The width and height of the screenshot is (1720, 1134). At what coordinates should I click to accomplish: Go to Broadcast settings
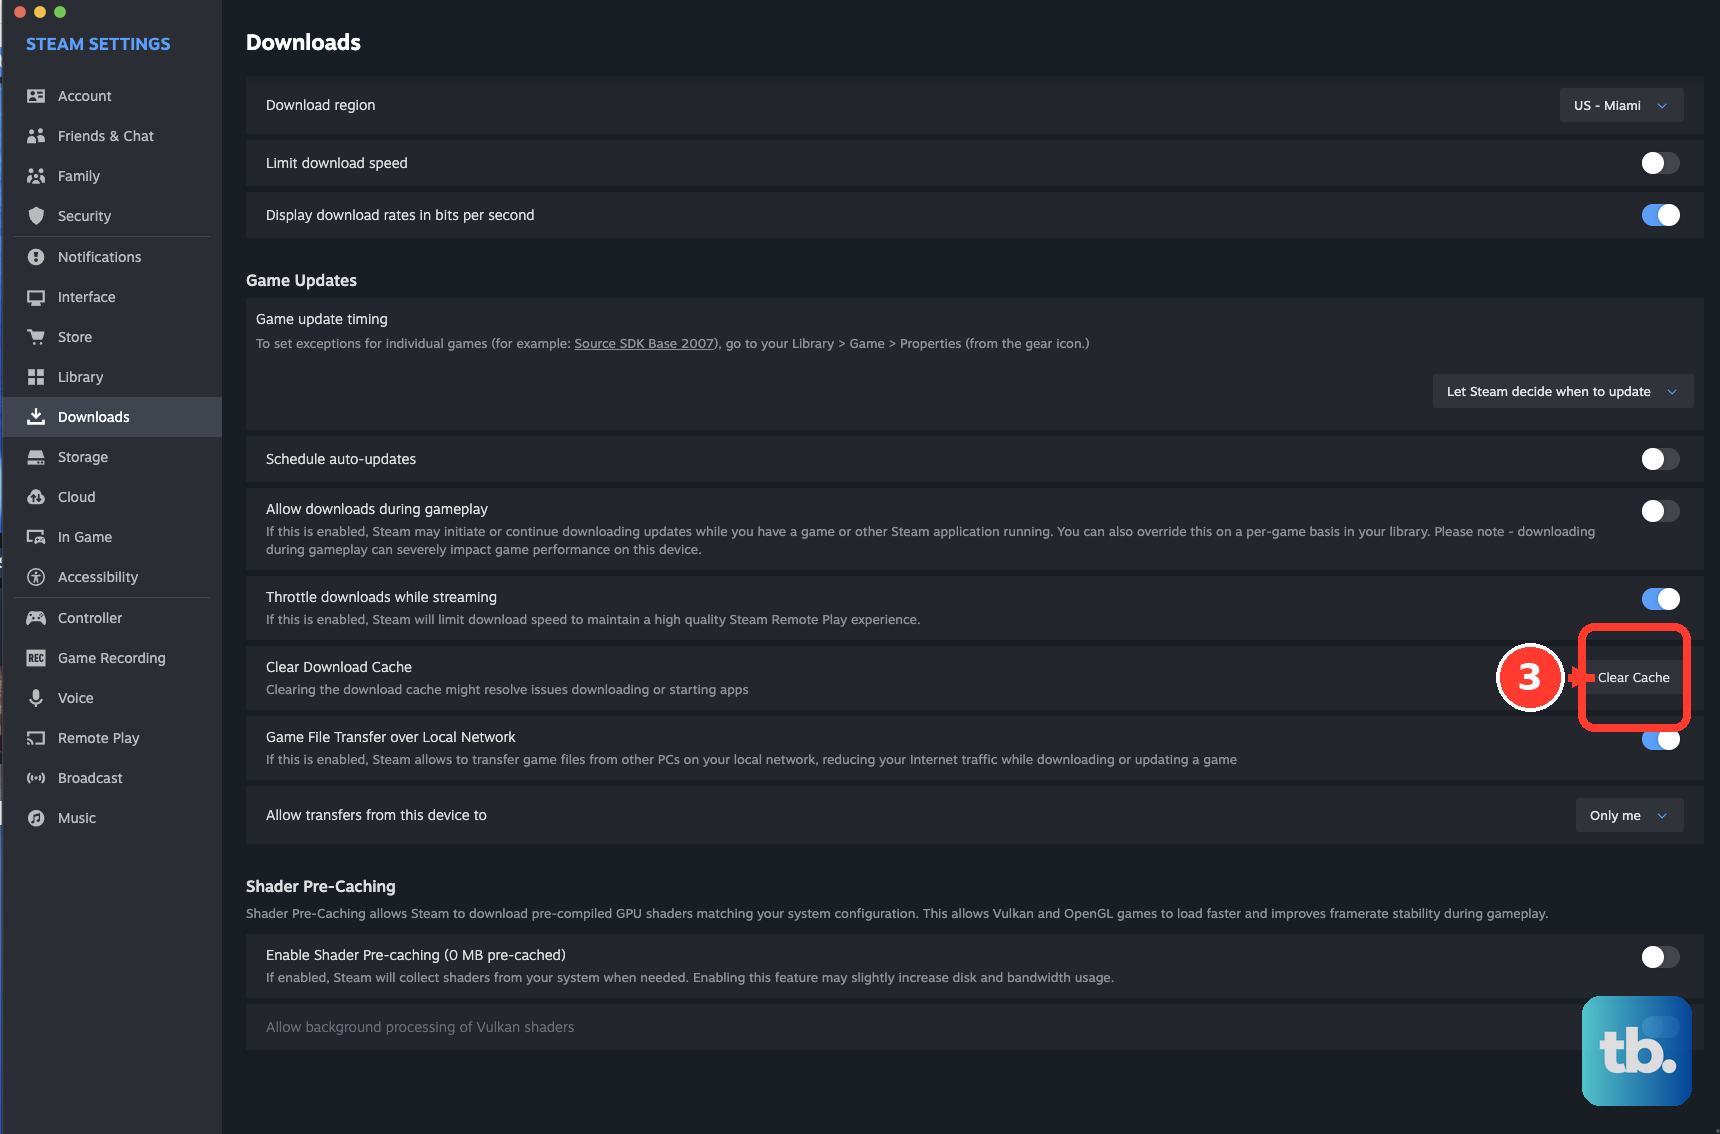tap(112, 778)
